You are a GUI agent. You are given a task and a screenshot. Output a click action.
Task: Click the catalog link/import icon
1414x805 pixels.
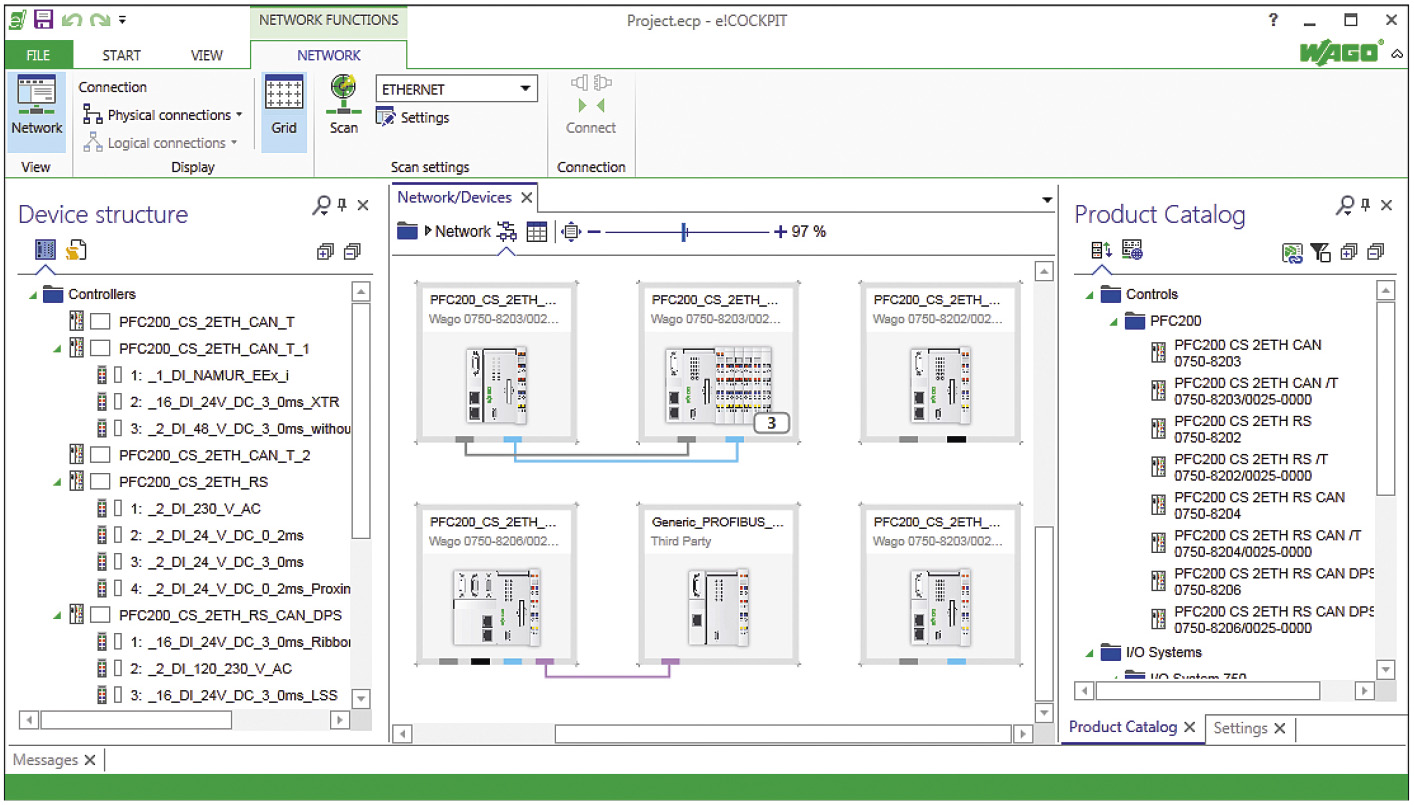point(1293,253)
